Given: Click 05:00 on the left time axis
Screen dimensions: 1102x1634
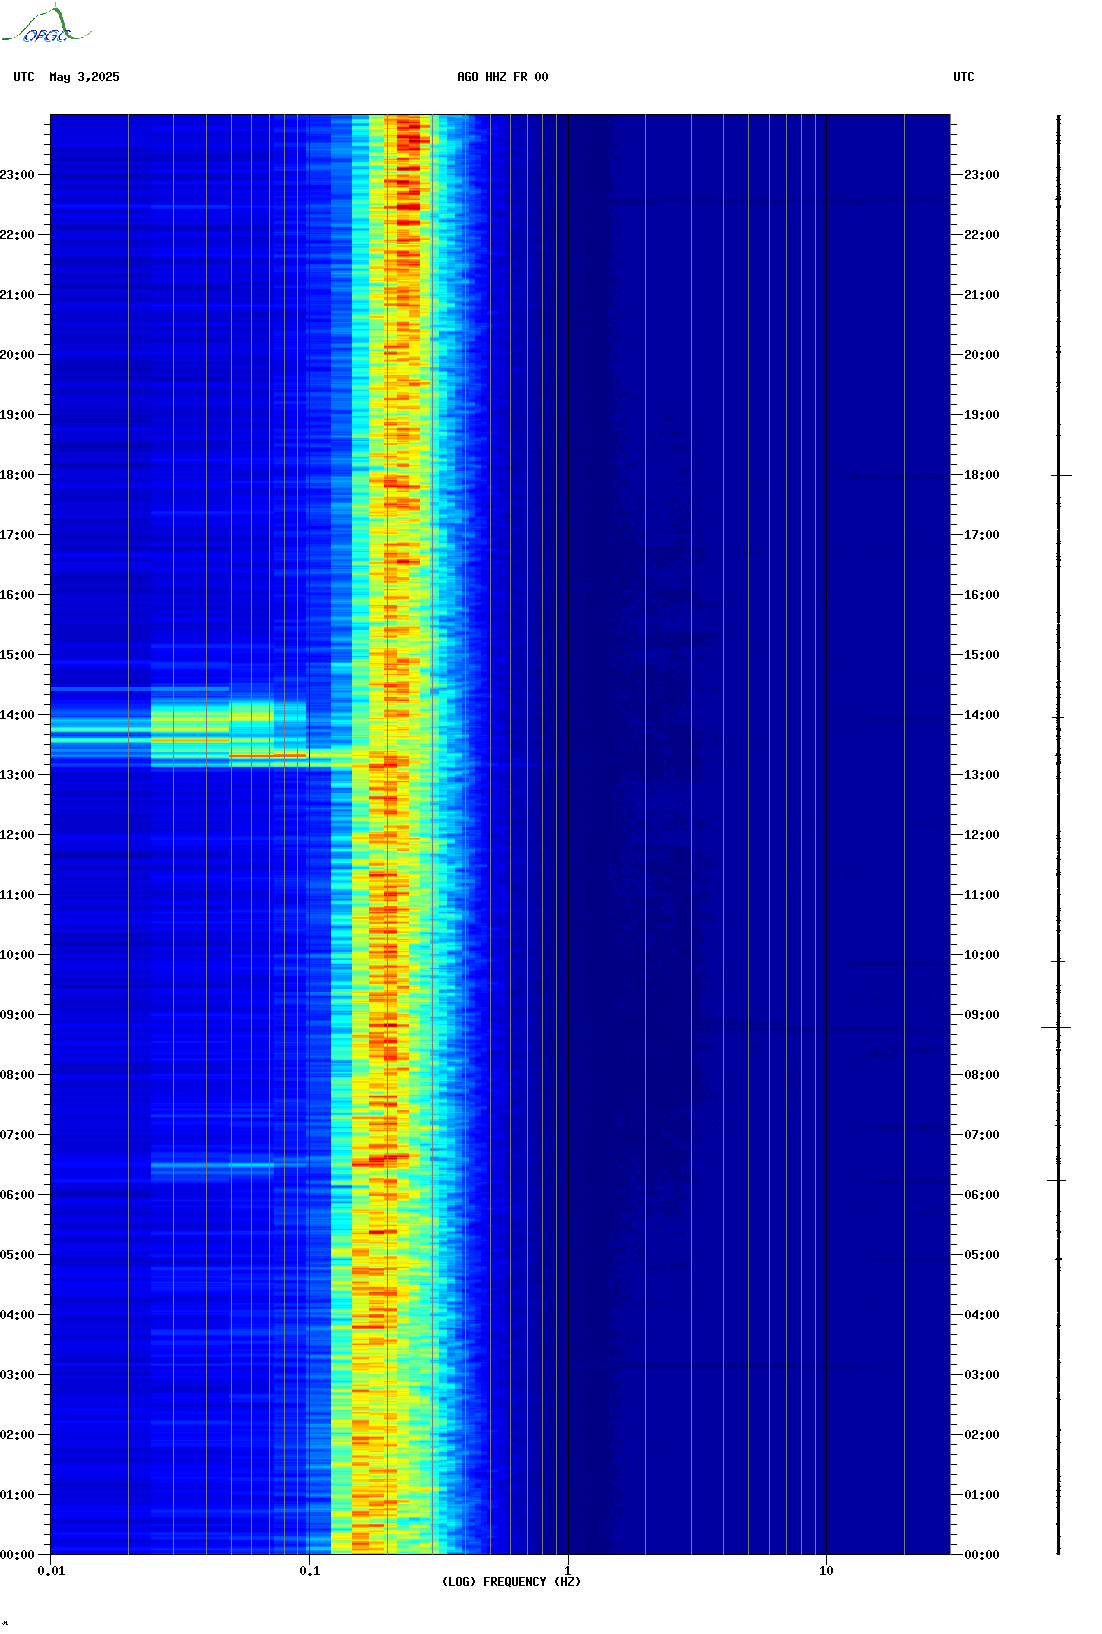Looking at the screenshot, I should (x=17, y=1255).
